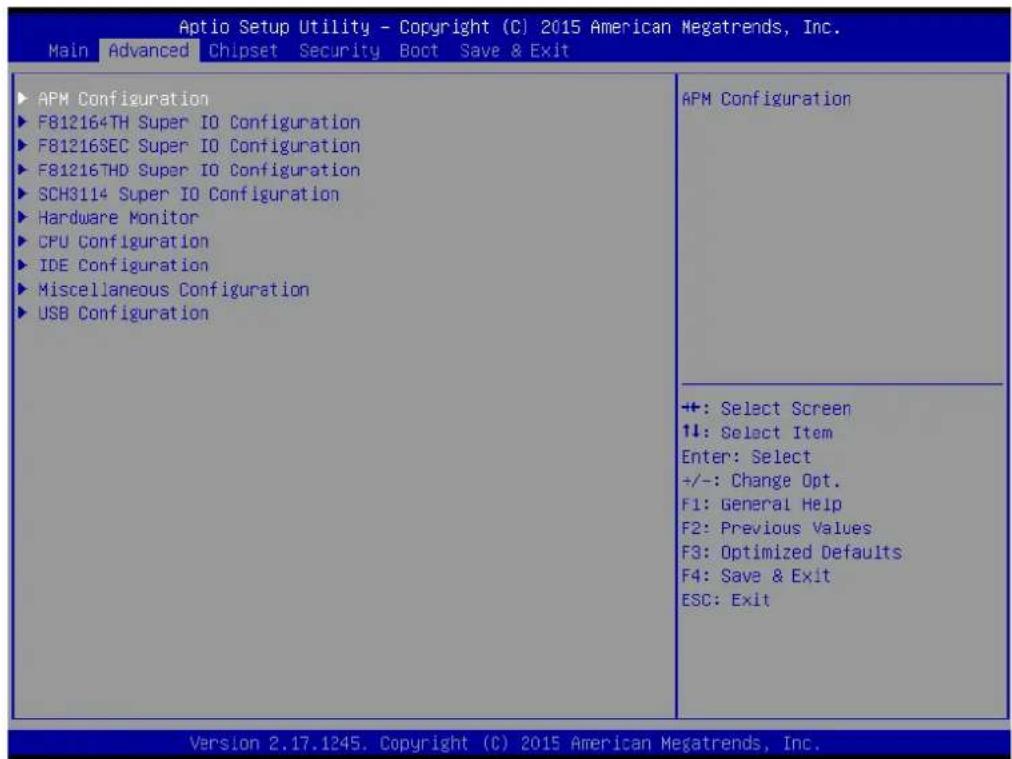
Task: Click the arrow beside CPU Configuration
Action: click(x=23, y=241)
